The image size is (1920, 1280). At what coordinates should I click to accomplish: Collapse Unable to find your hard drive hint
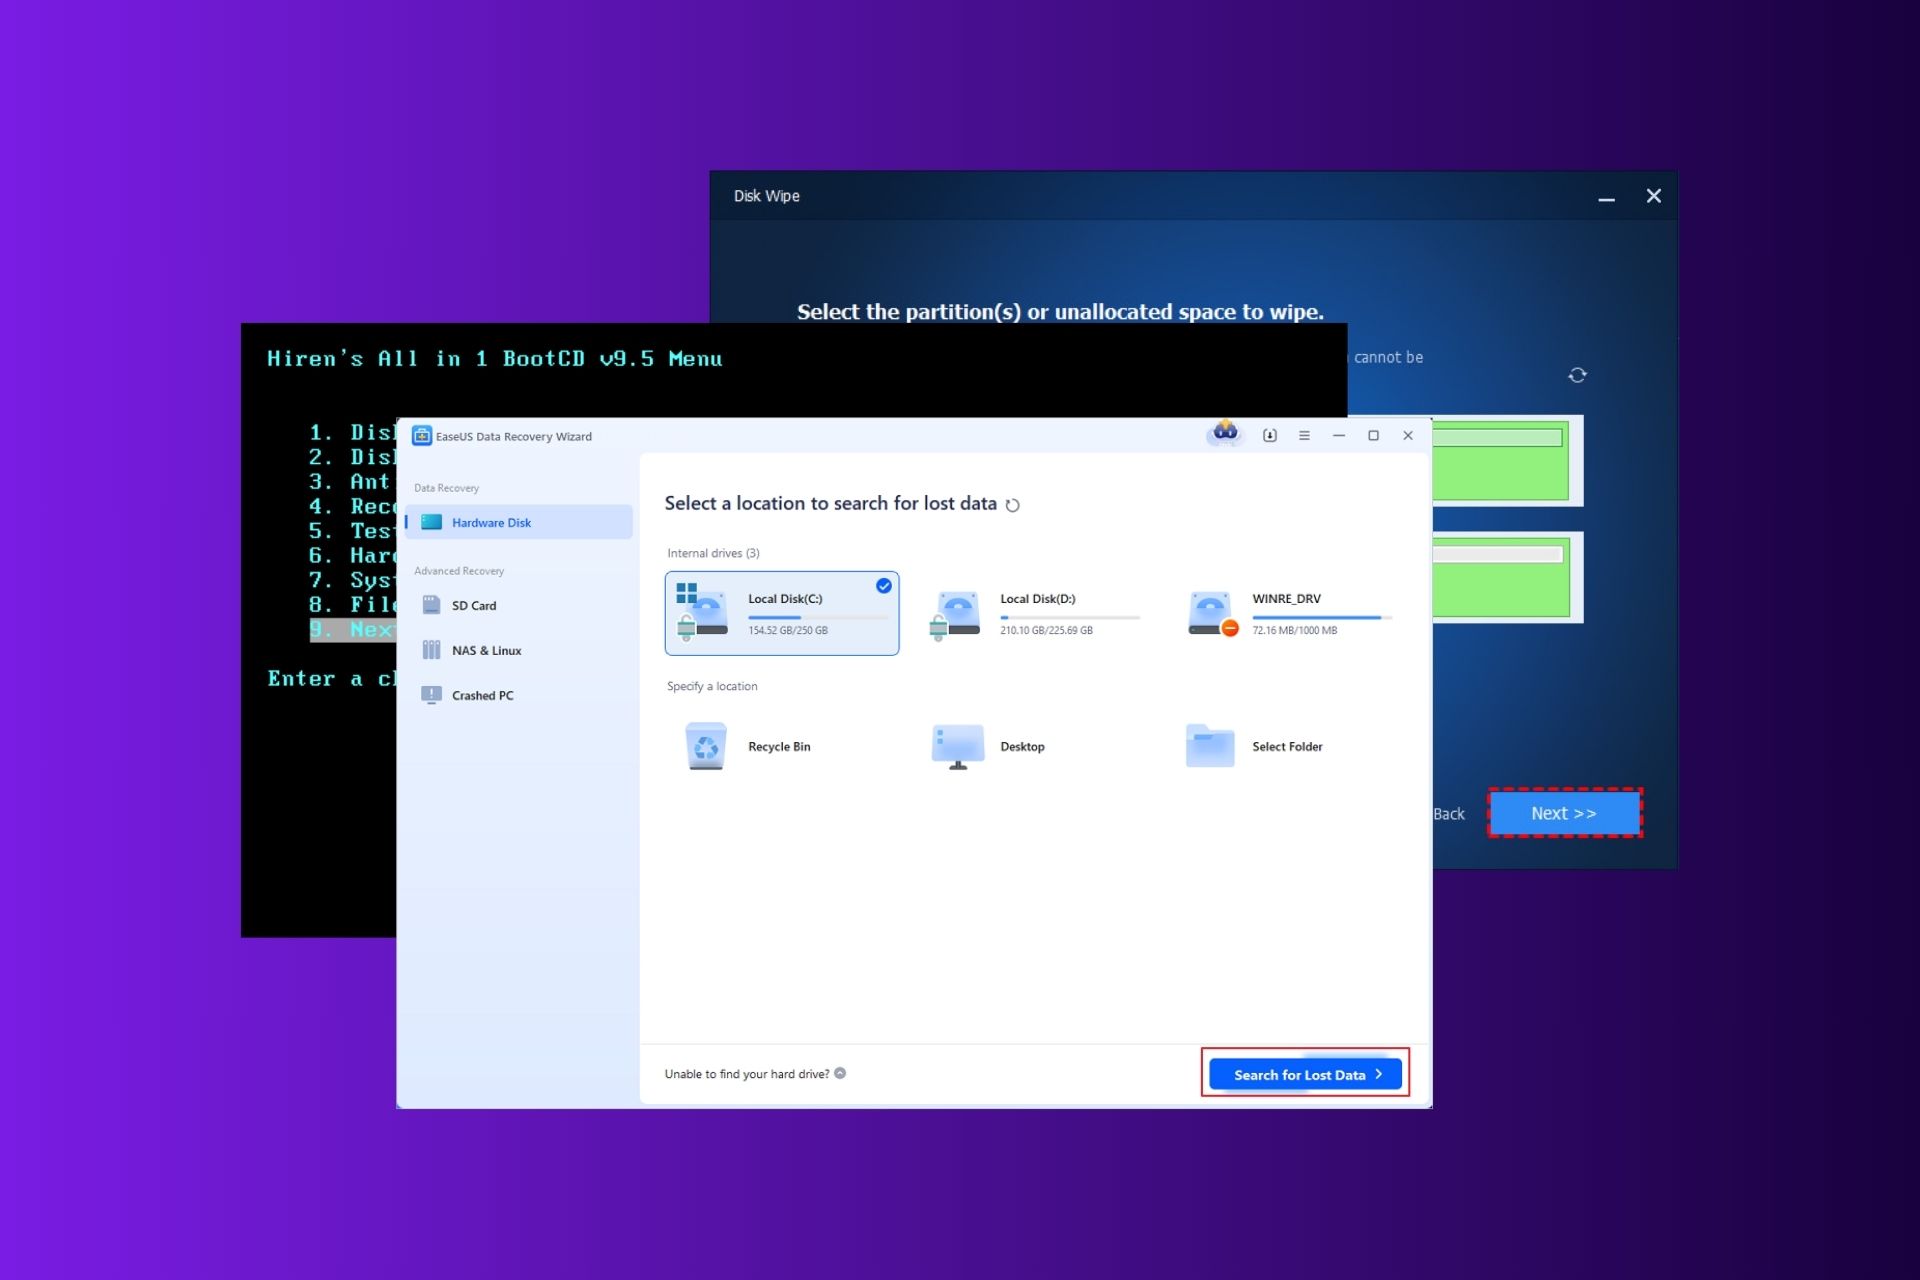pyautogui.click(x=841, y=1073)
